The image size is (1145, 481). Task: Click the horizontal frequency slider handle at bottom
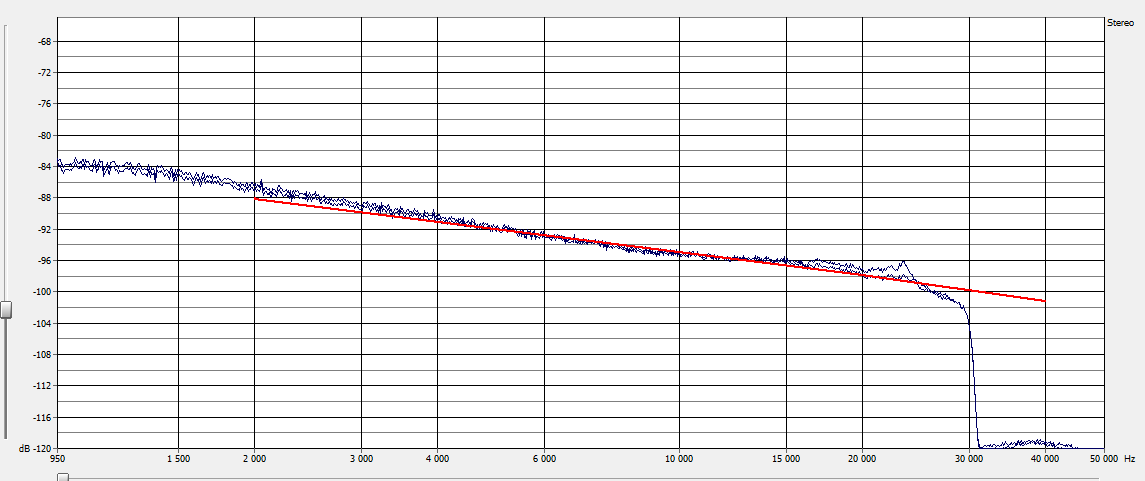click(64, 477)
